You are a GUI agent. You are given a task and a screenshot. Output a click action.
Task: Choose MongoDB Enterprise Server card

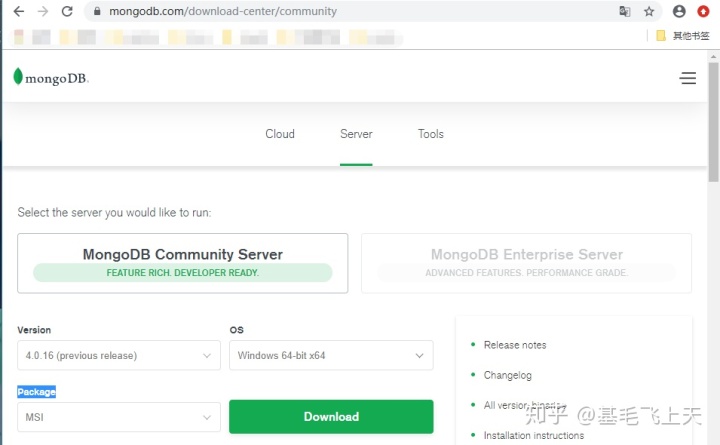tap(526, 263)
